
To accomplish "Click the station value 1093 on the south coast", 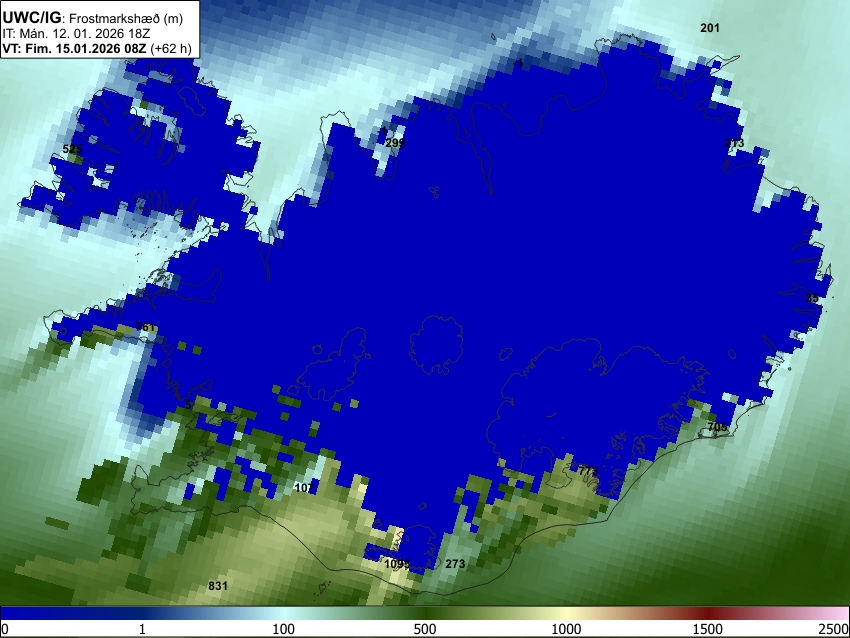I will (397, 564).
